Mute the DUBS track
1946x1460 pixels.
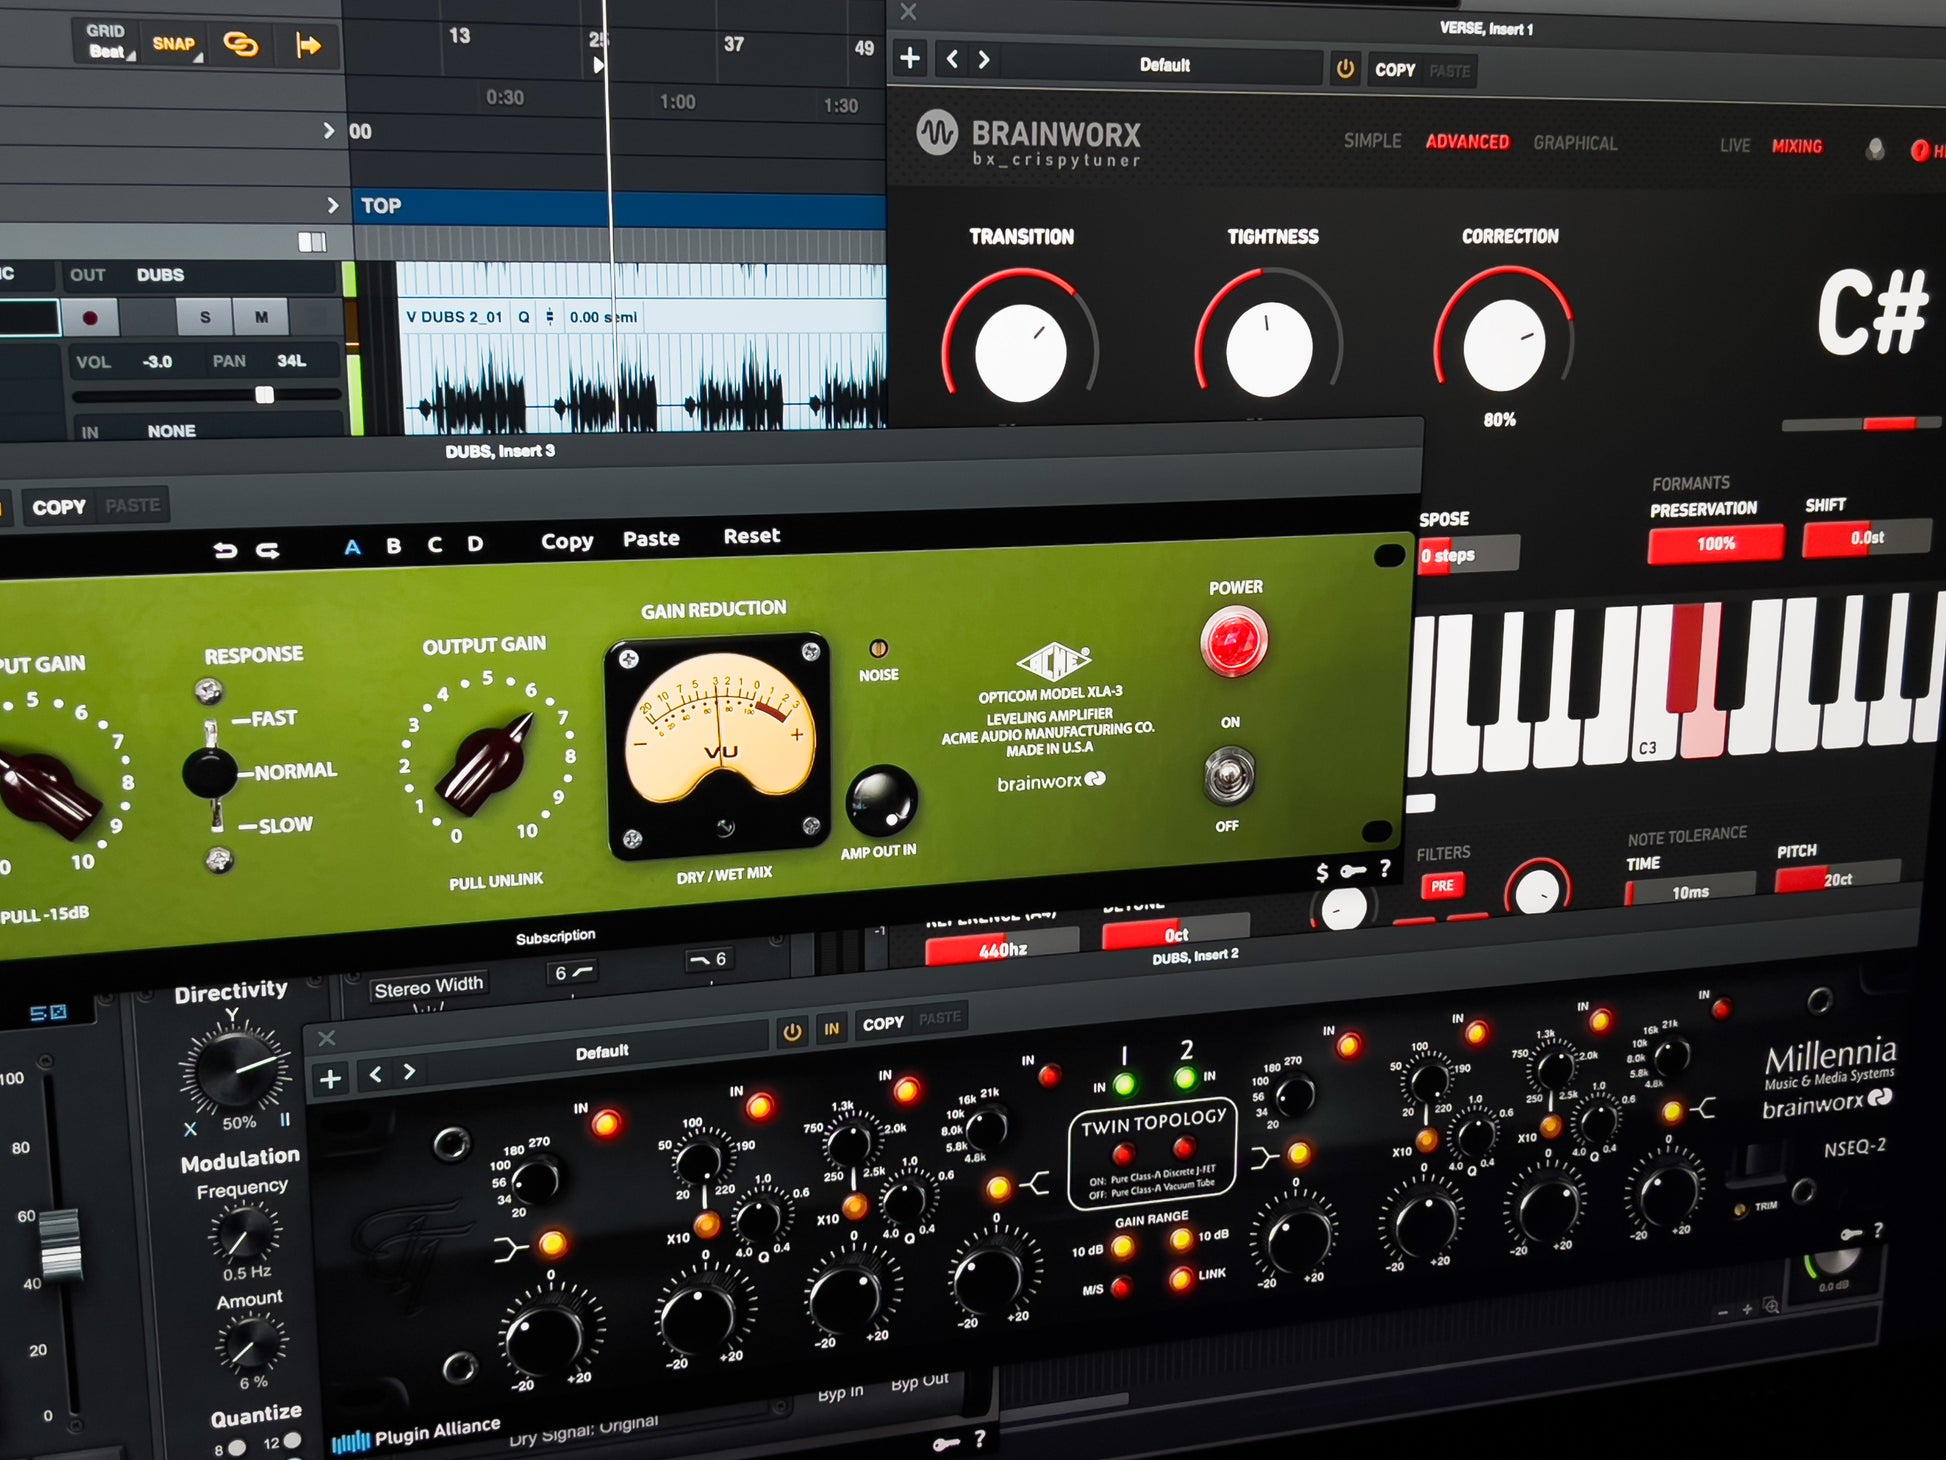click(261, 317)
